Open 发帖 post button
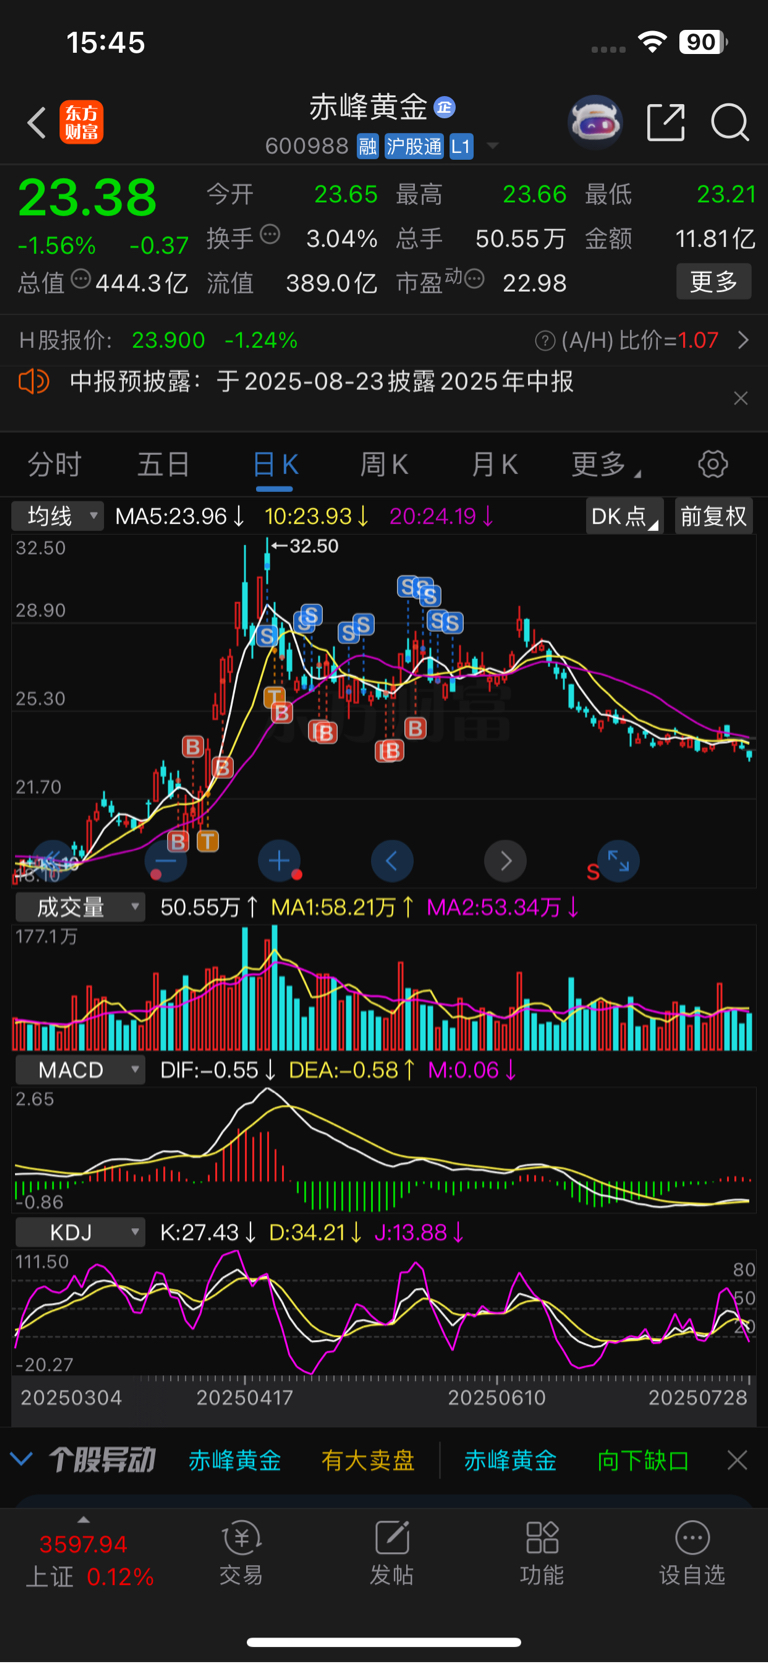The width and height of the screenshot is (768, 1663). pos(392,1553)
